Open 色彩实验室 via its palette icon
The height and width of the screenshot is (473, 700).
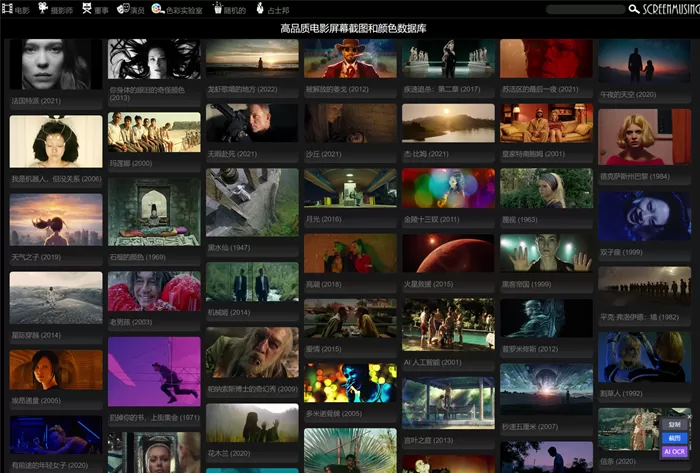[157, 9]
